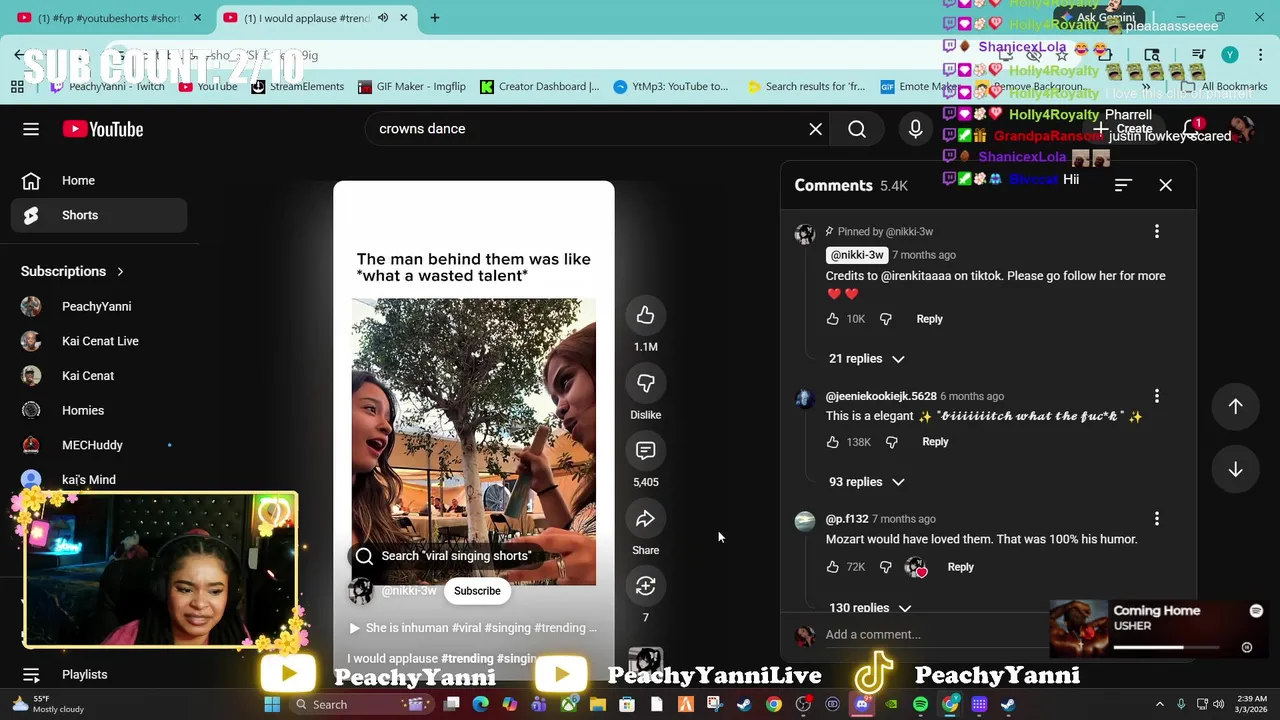The height and width of the screenshot is (720, 1280).
Task: Go to next short with down arrow
Action: pyautogui.click(x=1235, y=470)
